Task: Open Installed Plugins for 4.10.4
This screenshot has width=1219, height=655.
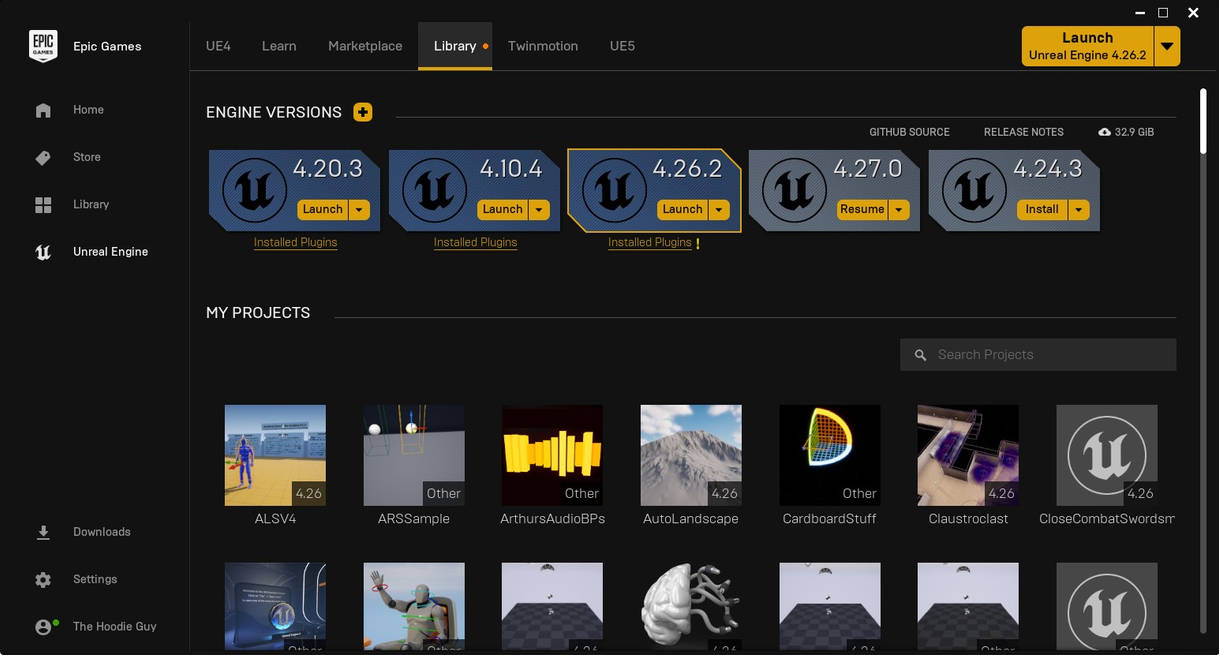Action: pyautogui.click(x=475, y=242)
